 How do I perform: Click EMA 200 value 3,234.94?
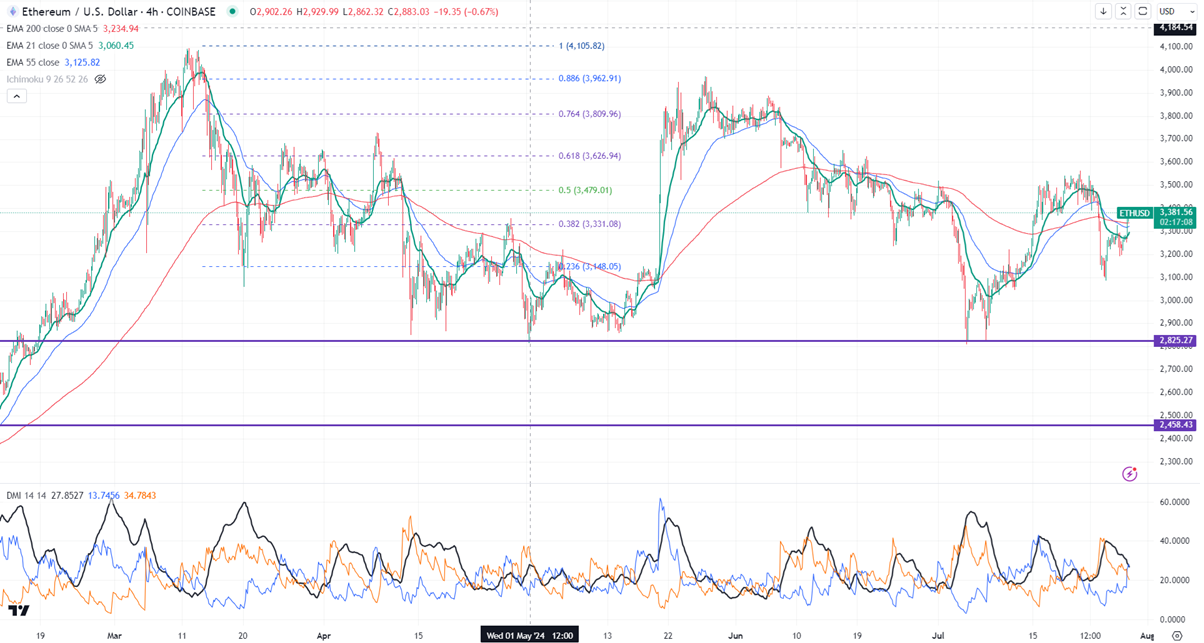tap(119, 29)
